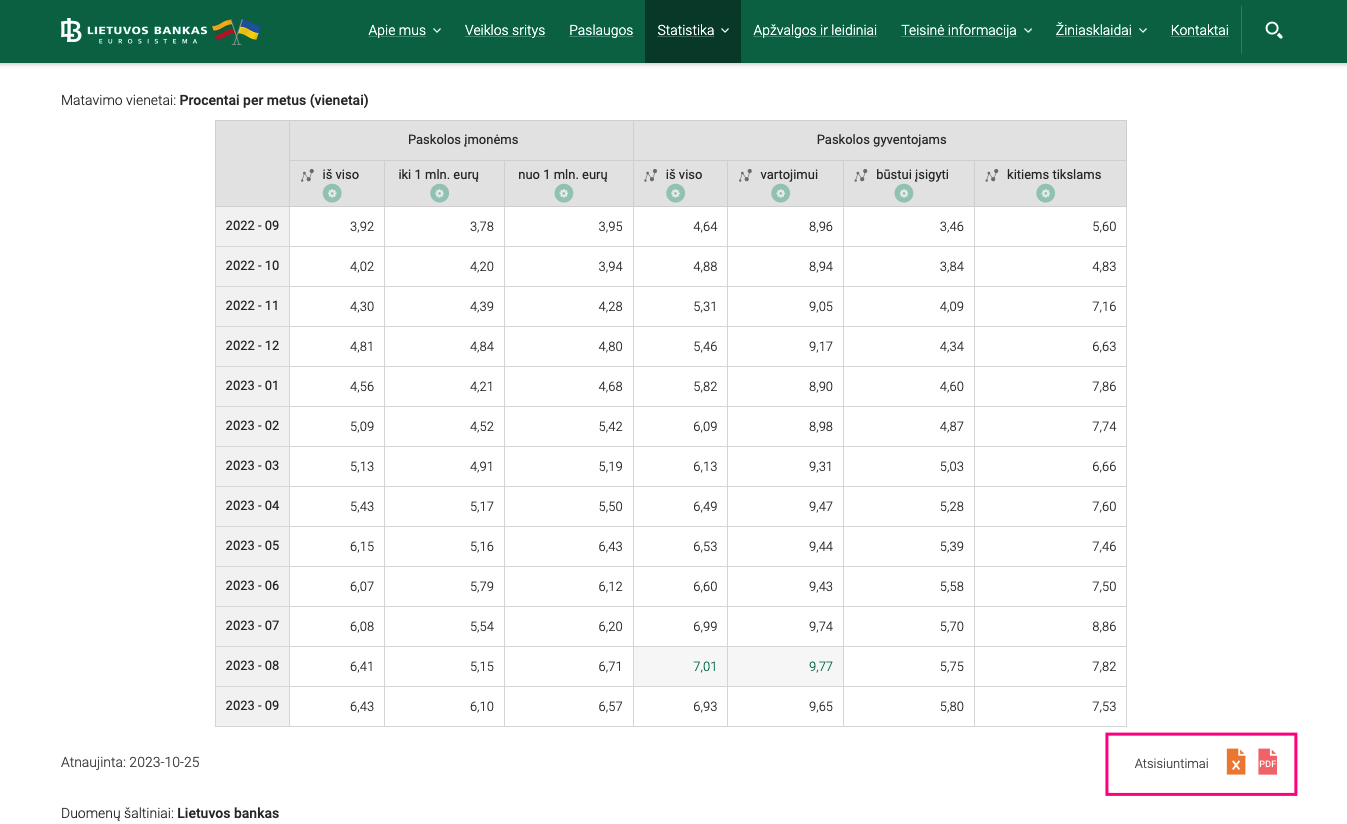Click the chart icon beside būstui įsigyti
1347x824 pixels.
tap(861, 175)
